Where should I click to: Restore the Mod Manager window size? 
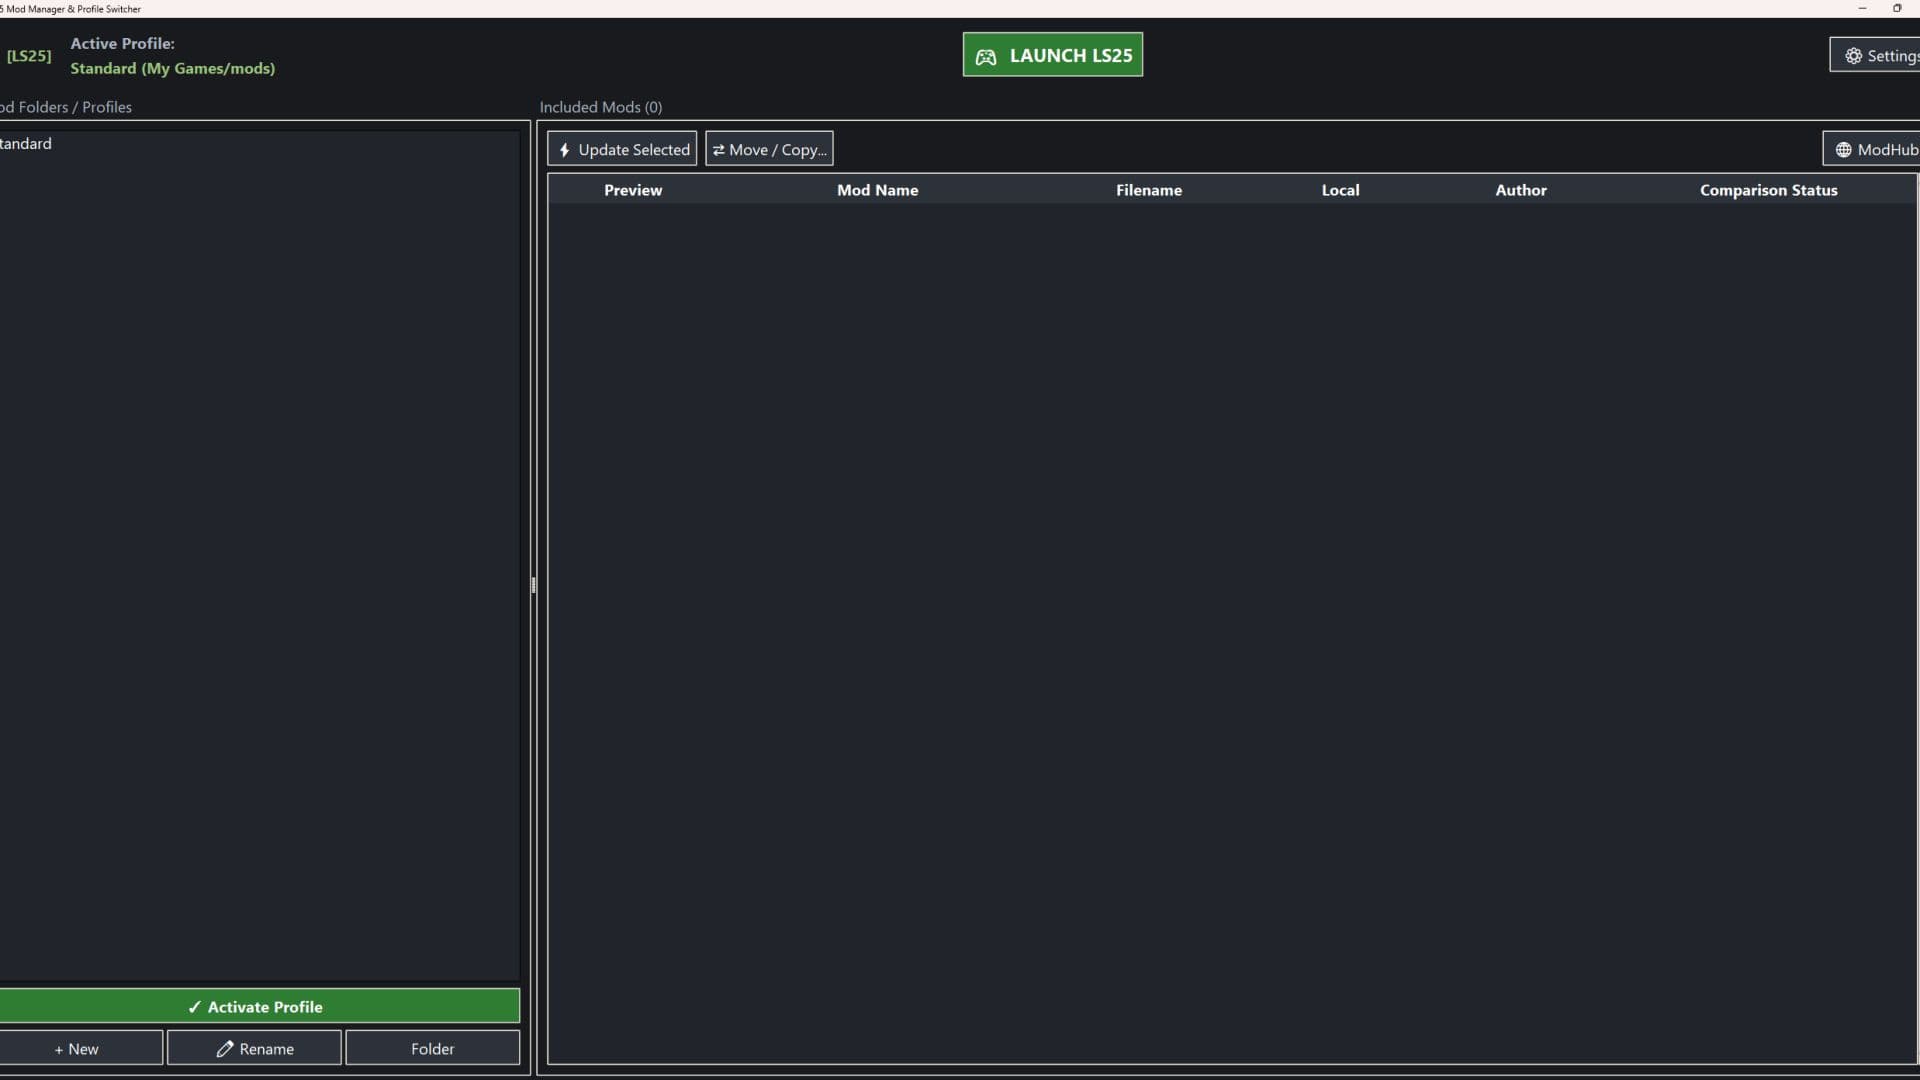click(x=1897, y=8)
